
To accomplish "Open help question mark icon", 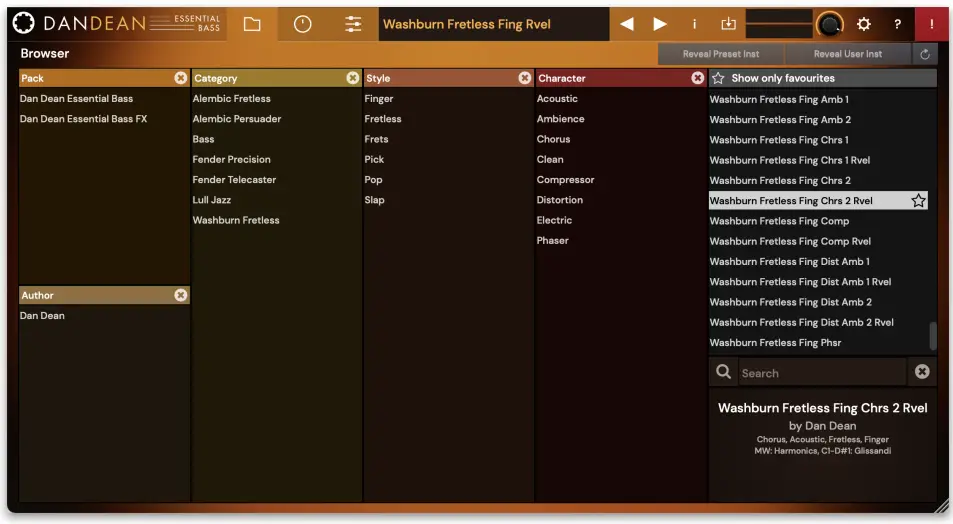I will [x=897, y=24].
